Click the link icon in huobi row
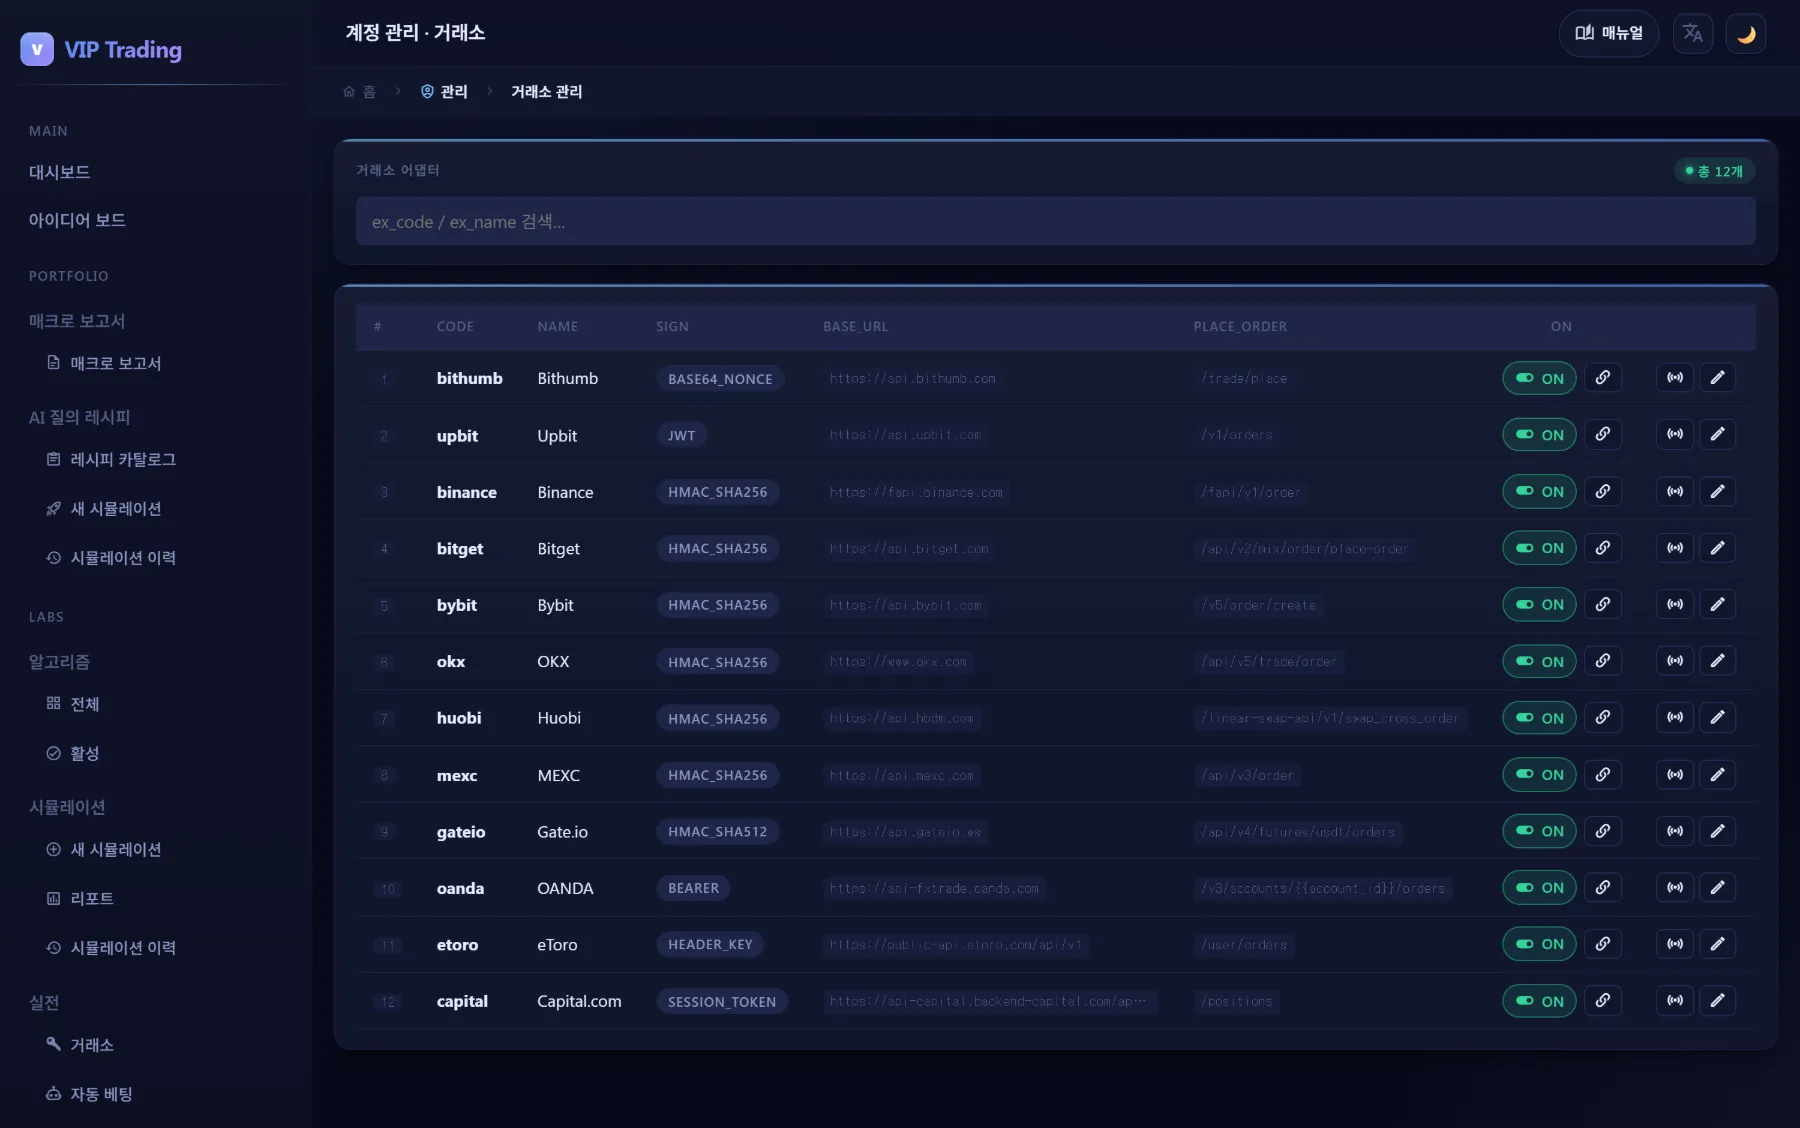 point(1602,718)
